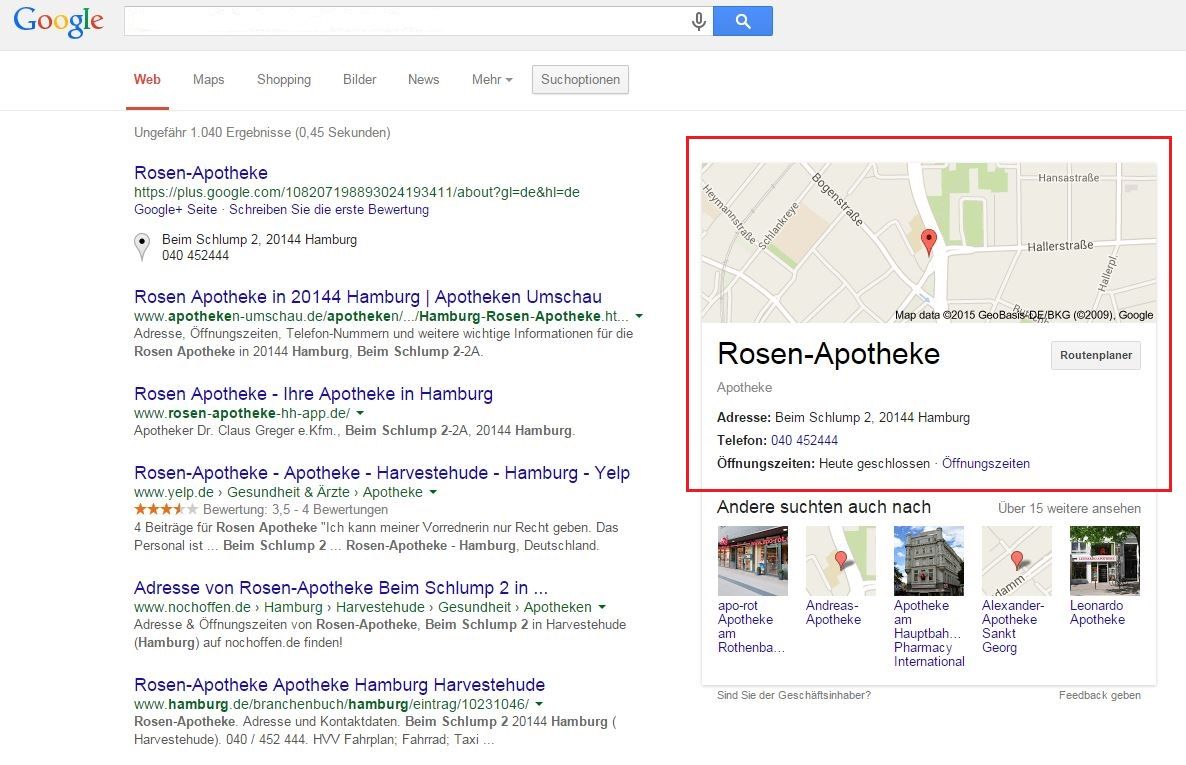This screenshot has width=1186, height=765.
Task: Open the Apotheken Umschau result title
Action: [x=368, y=297]
